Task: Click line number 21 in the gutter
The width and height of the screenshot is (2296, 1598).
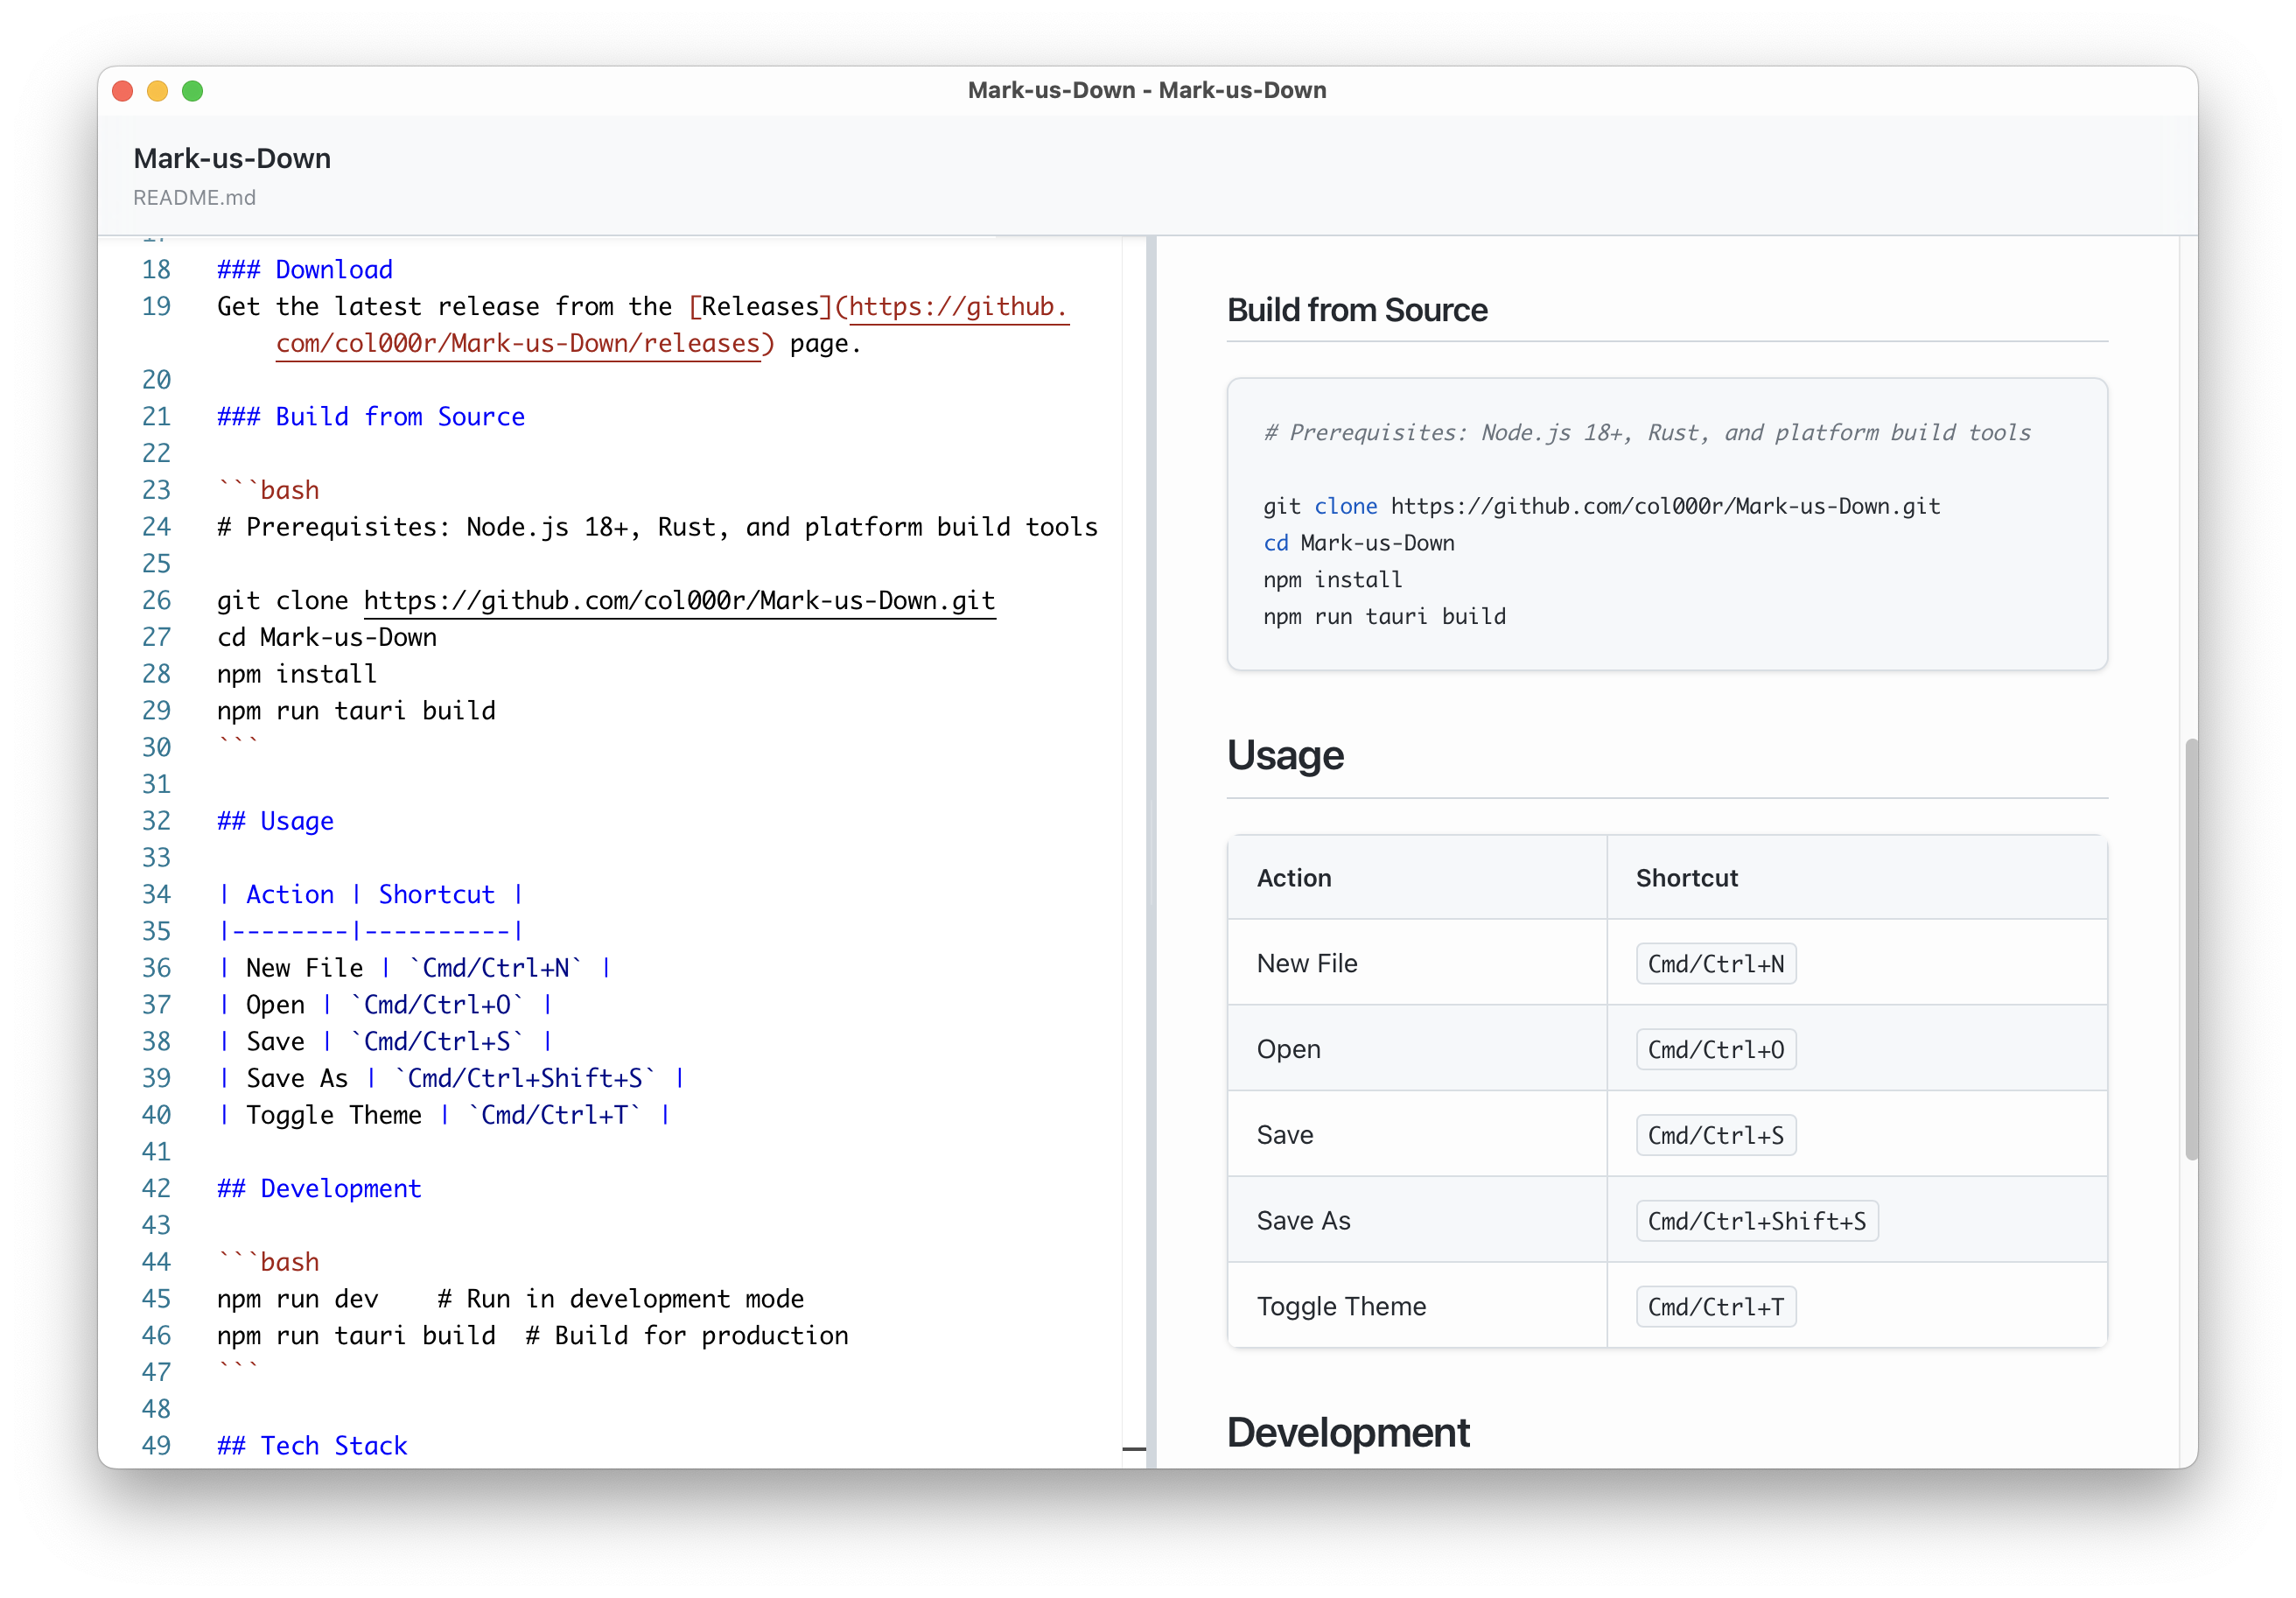Action: pos(157,416)
